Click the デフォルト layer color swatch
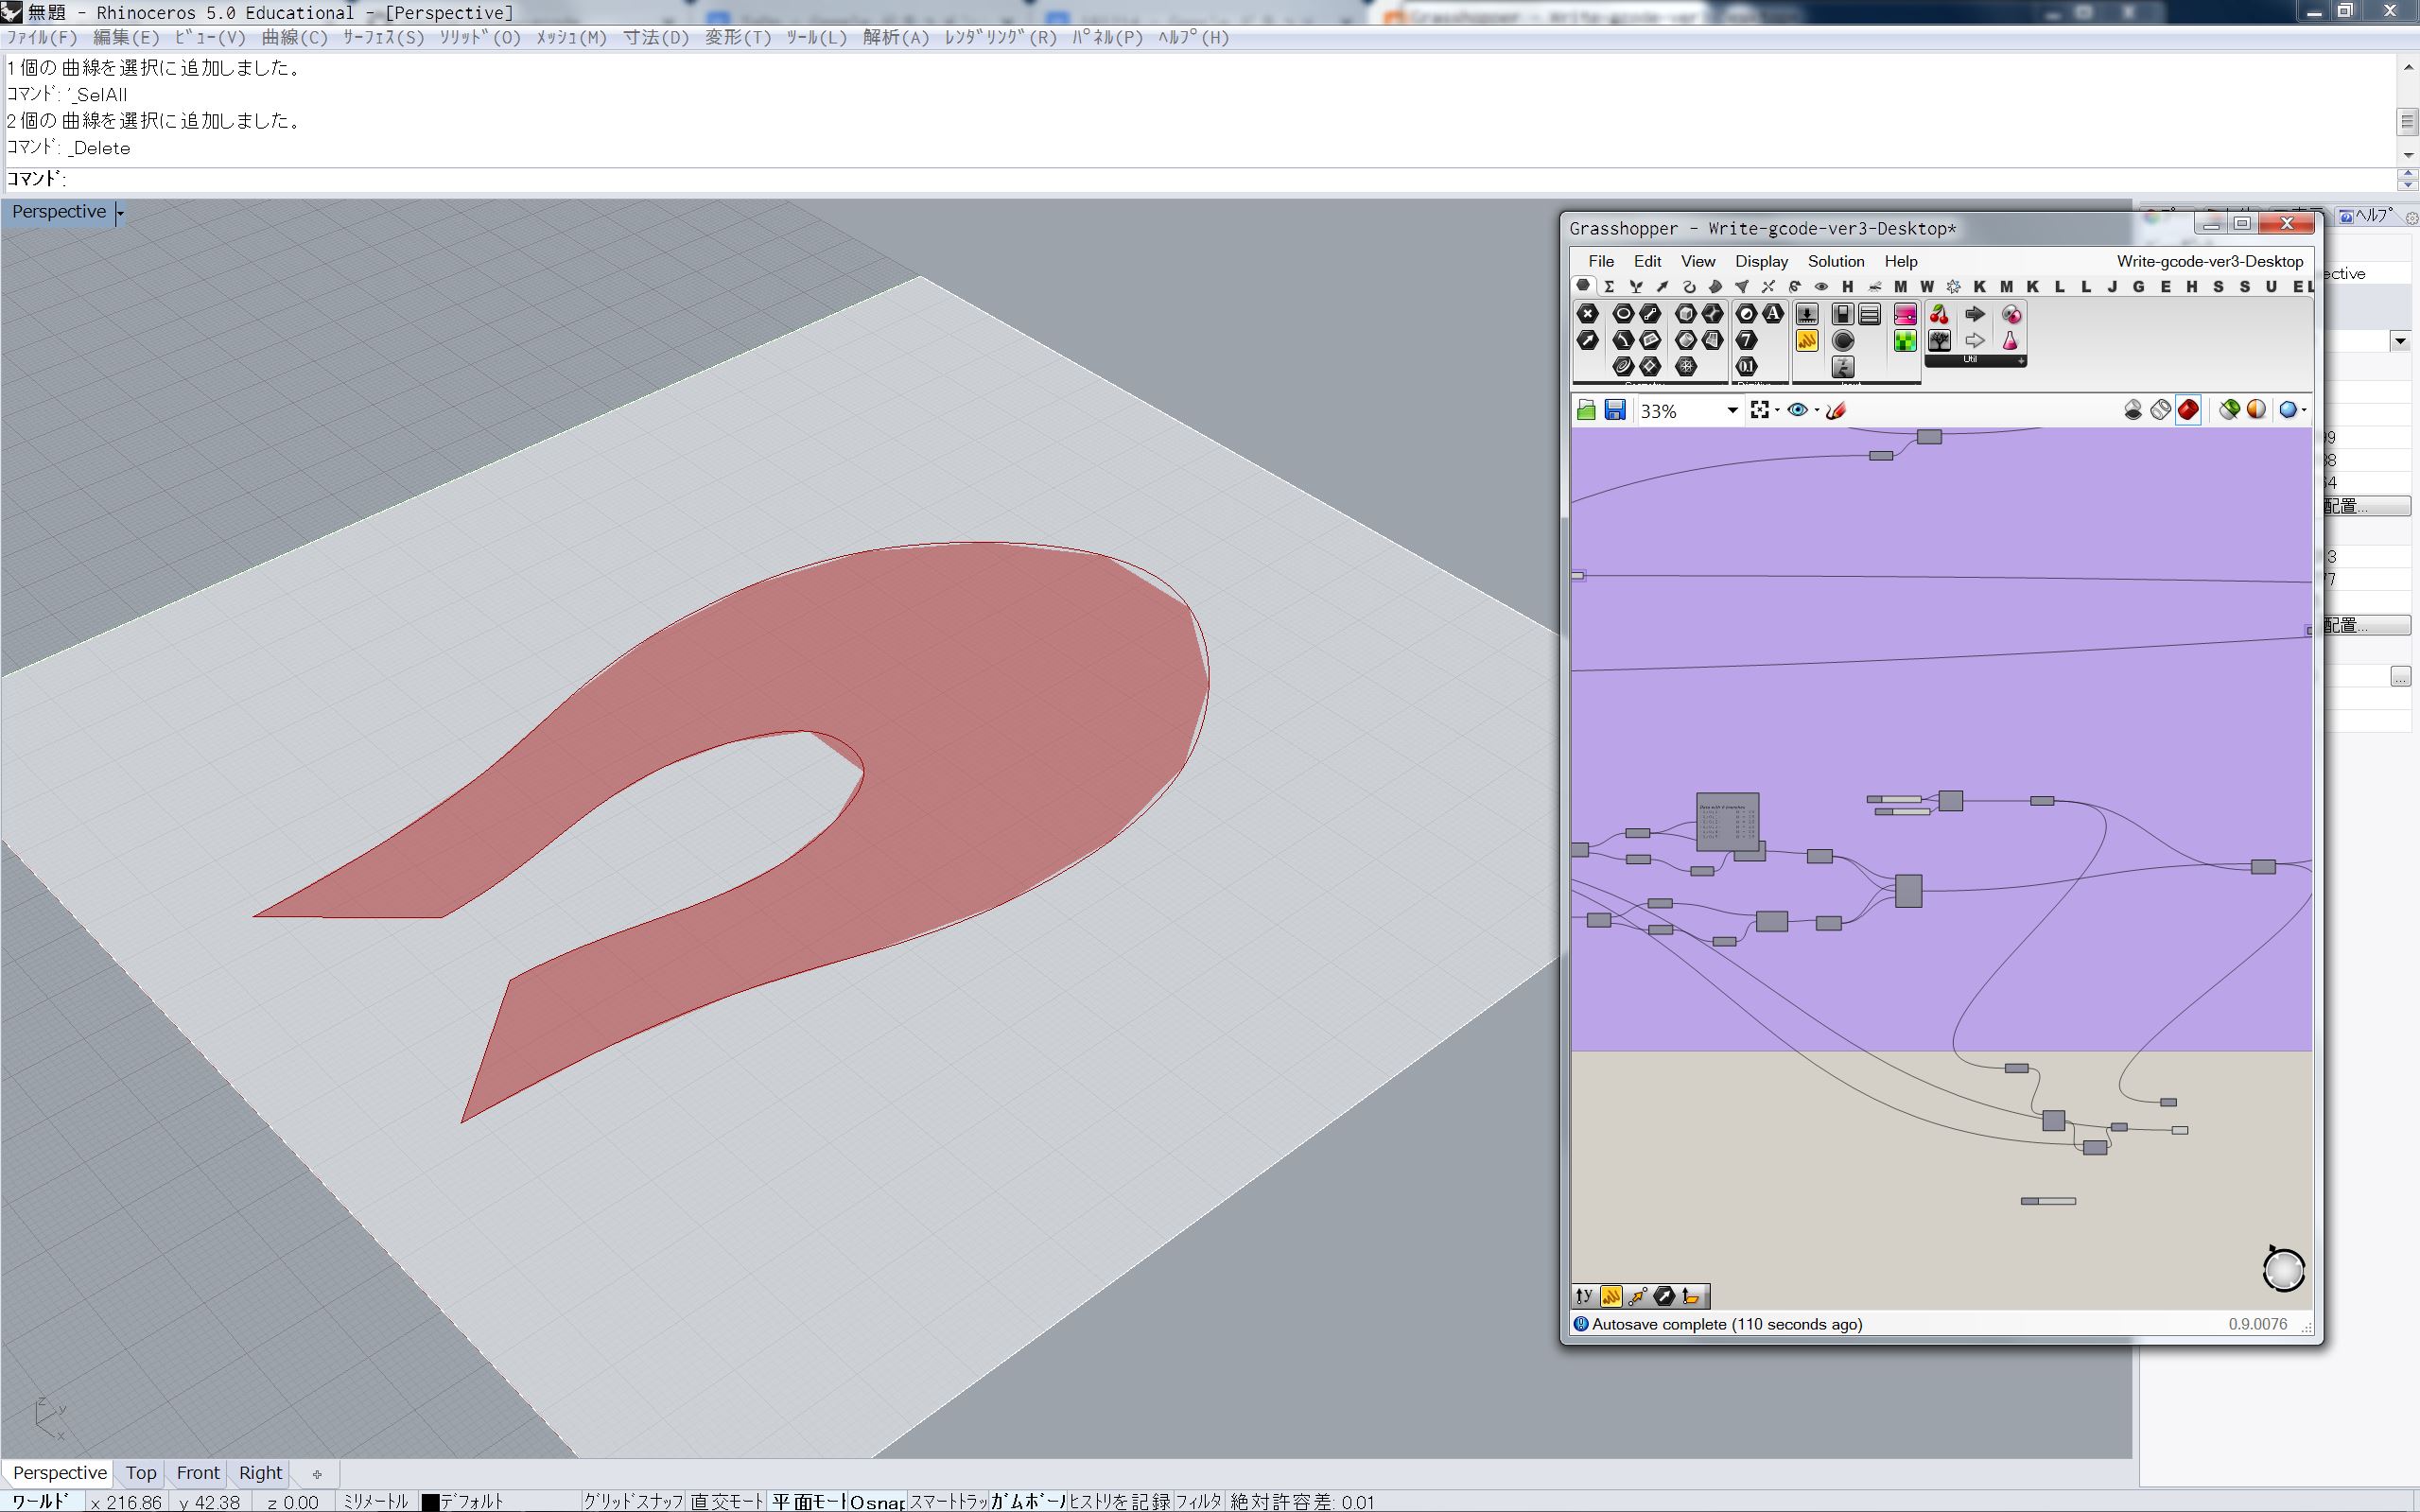 tap(430, 1502)
